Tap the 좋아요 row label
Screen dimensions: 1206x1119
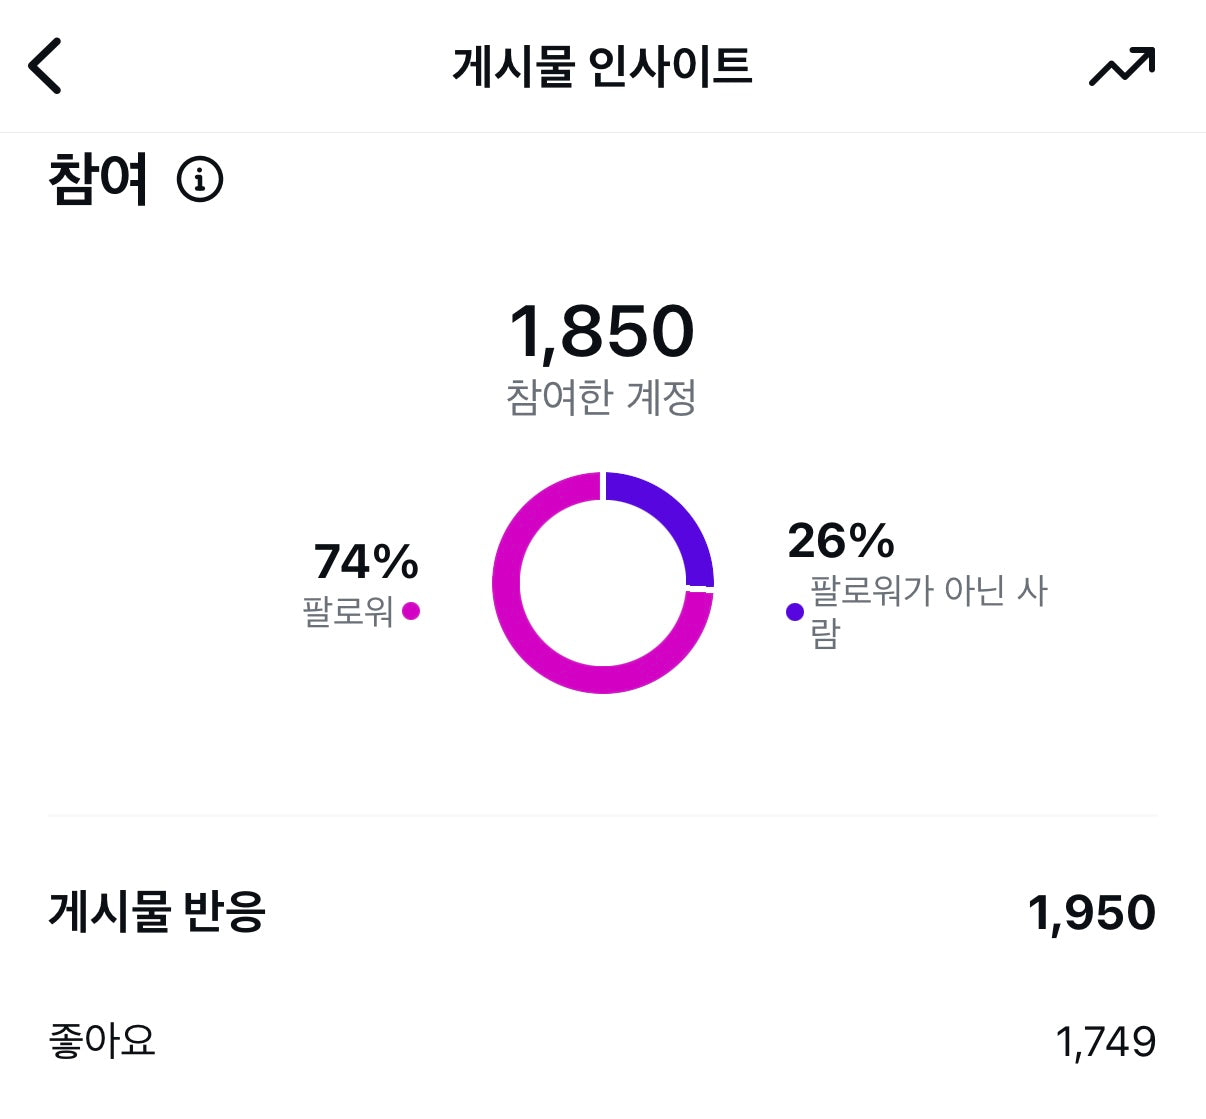pyautogui.click(x=102, y=1041)
